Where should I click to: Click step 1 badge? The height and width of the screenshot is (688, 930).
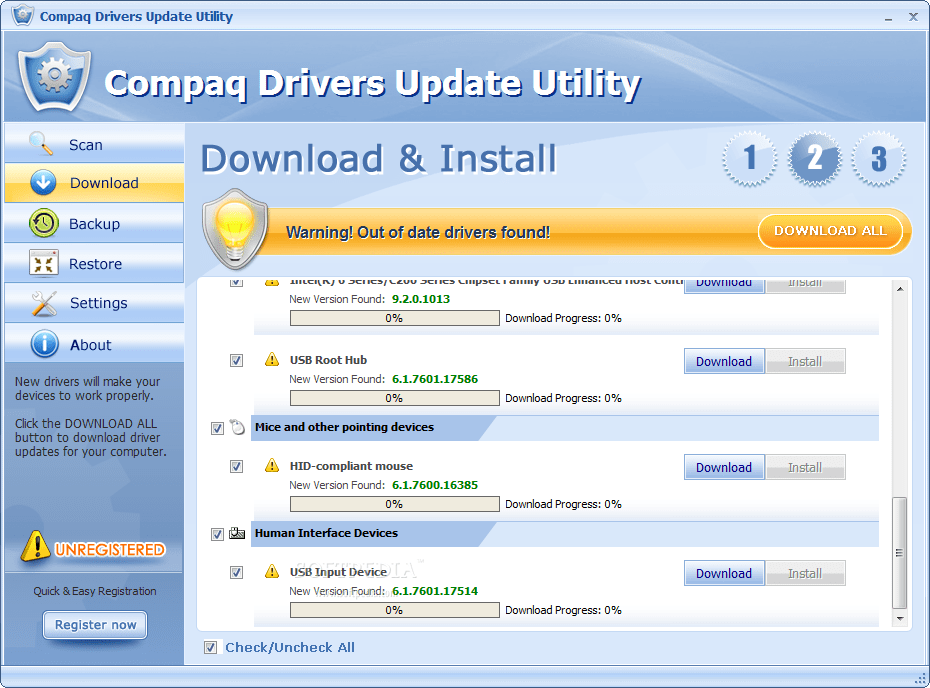[x=750, y=159]
